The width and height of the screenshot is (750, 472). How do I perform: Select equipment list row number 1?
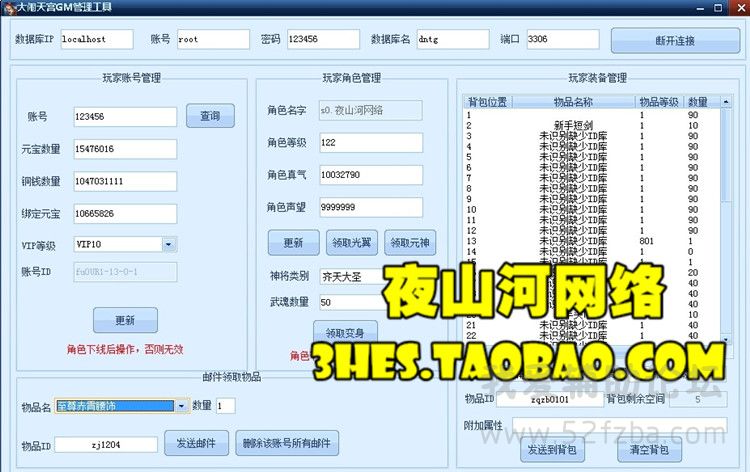pyautogui.click(x=591, y=115)
